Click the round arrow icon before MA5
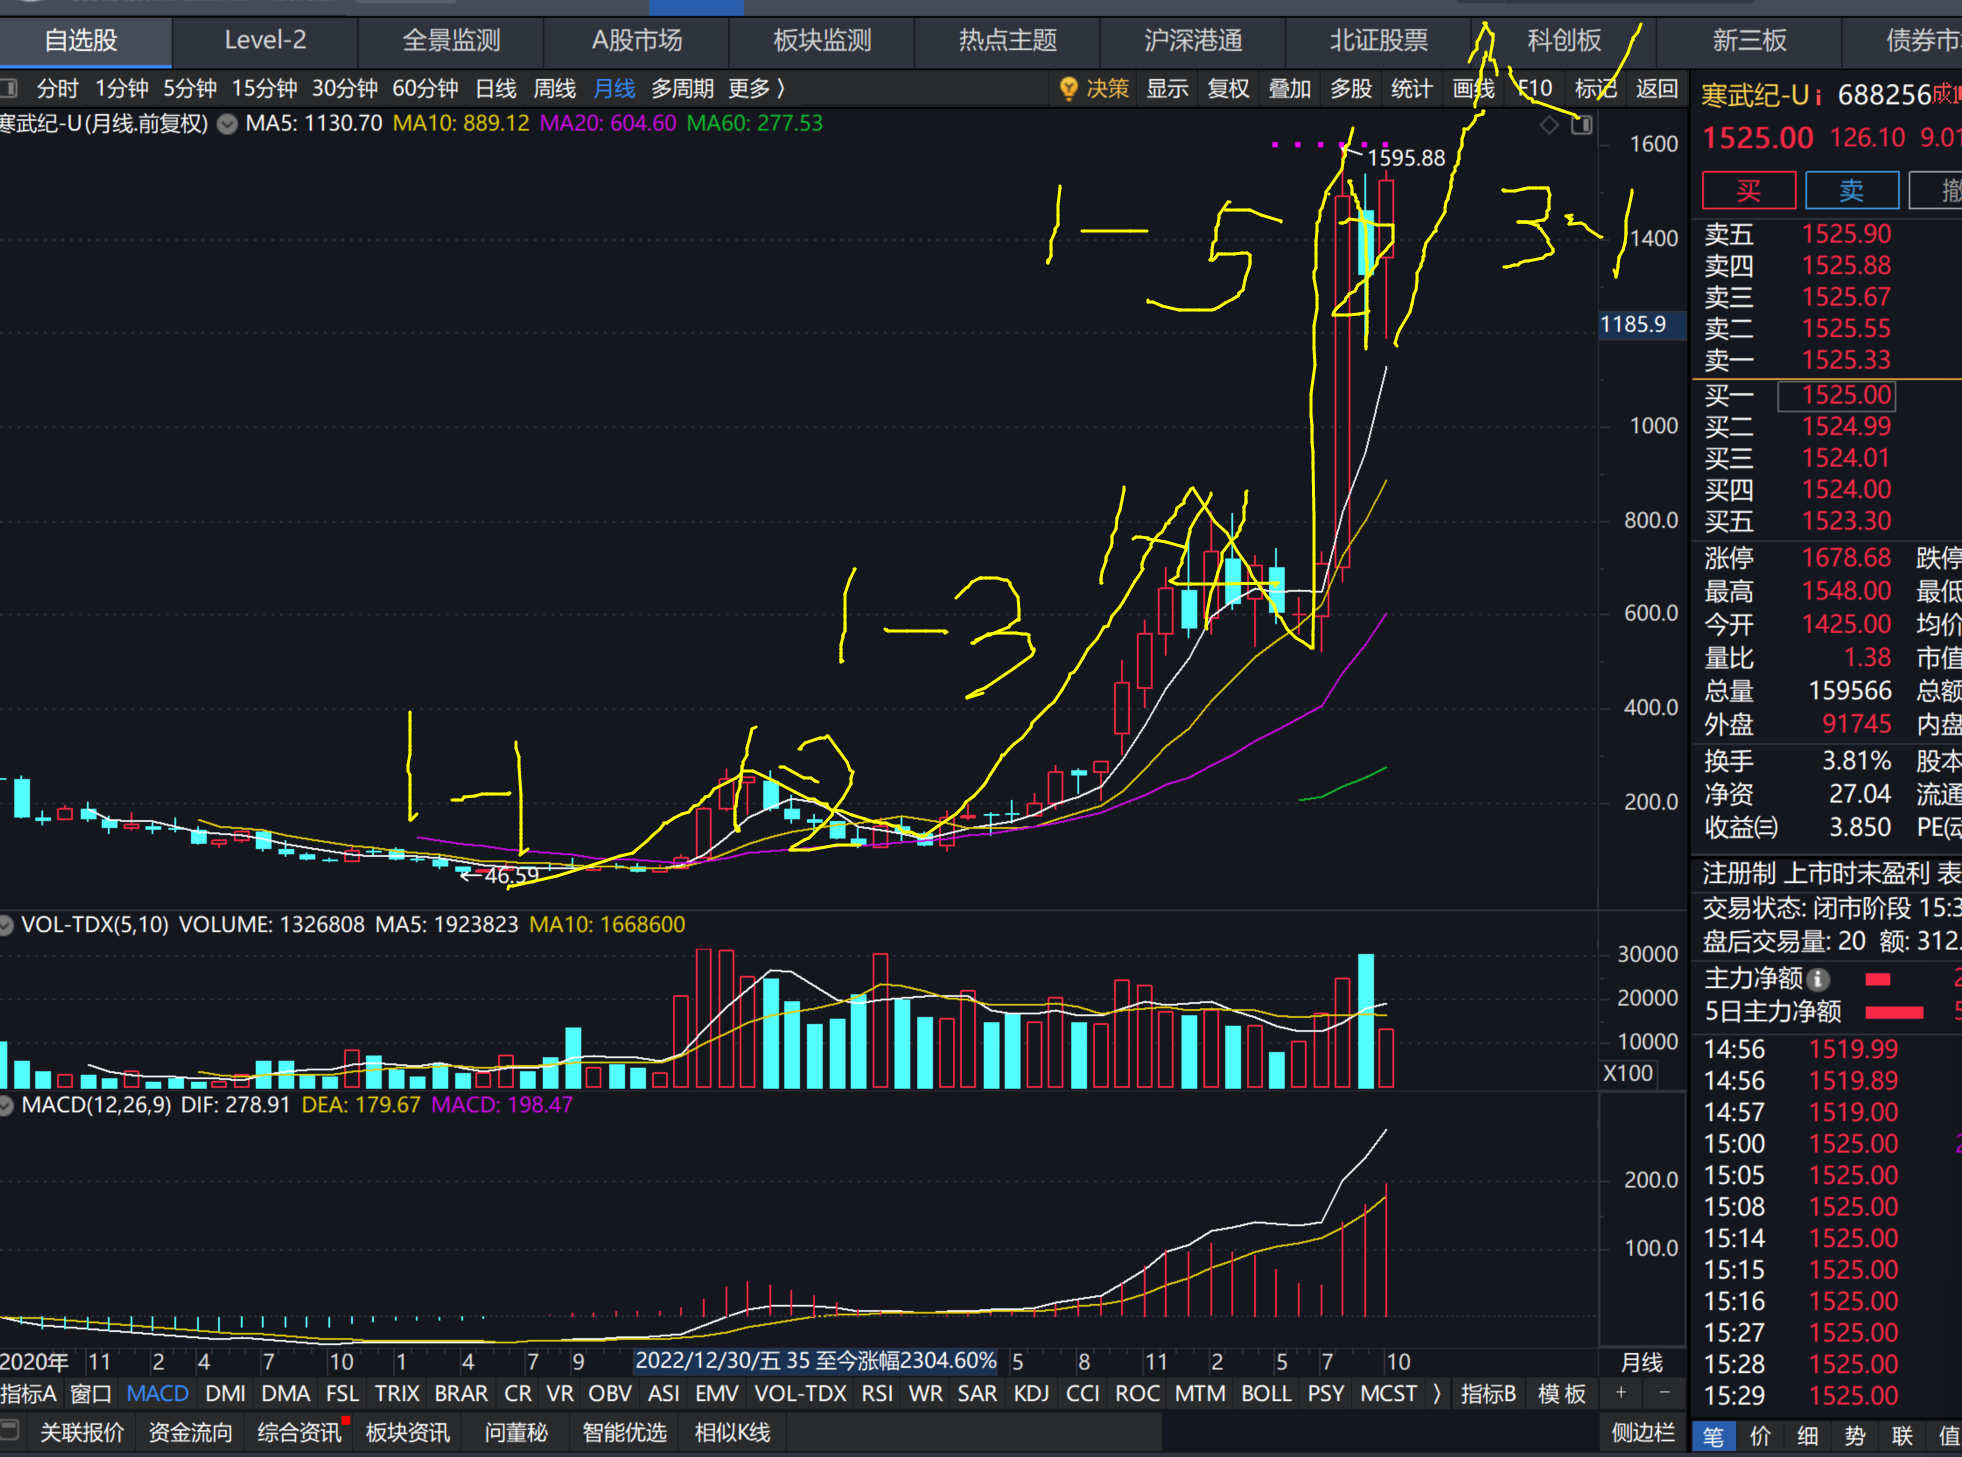1962x1457 pixels. (x=227, y=124)
